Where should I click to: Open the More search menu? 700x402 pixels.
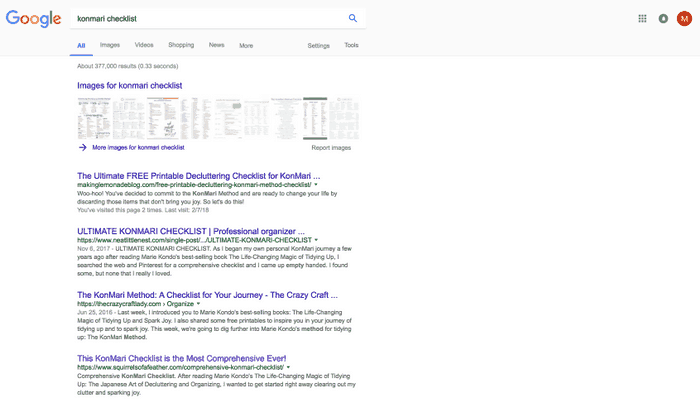(x=246, y=46)
